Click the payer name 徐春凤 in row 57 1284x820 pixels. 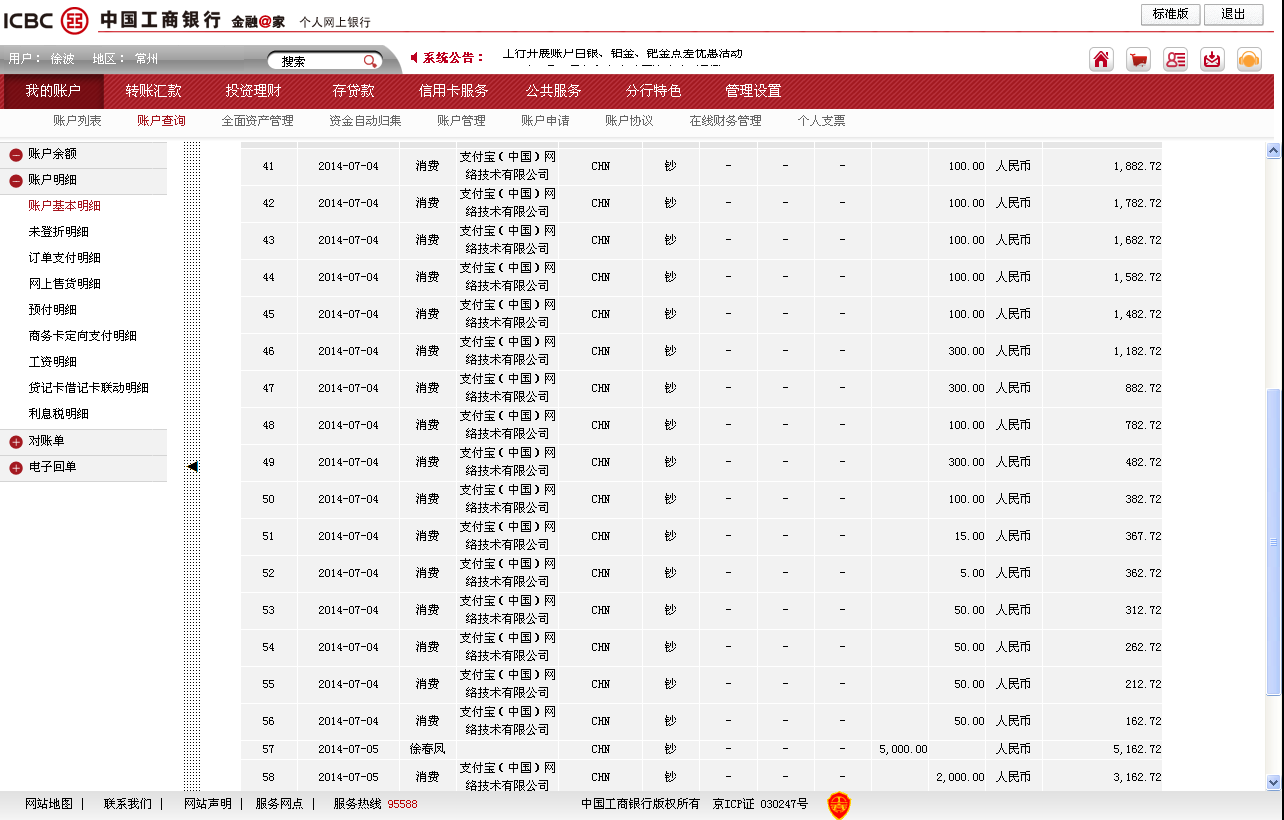[x=428, y=749]
